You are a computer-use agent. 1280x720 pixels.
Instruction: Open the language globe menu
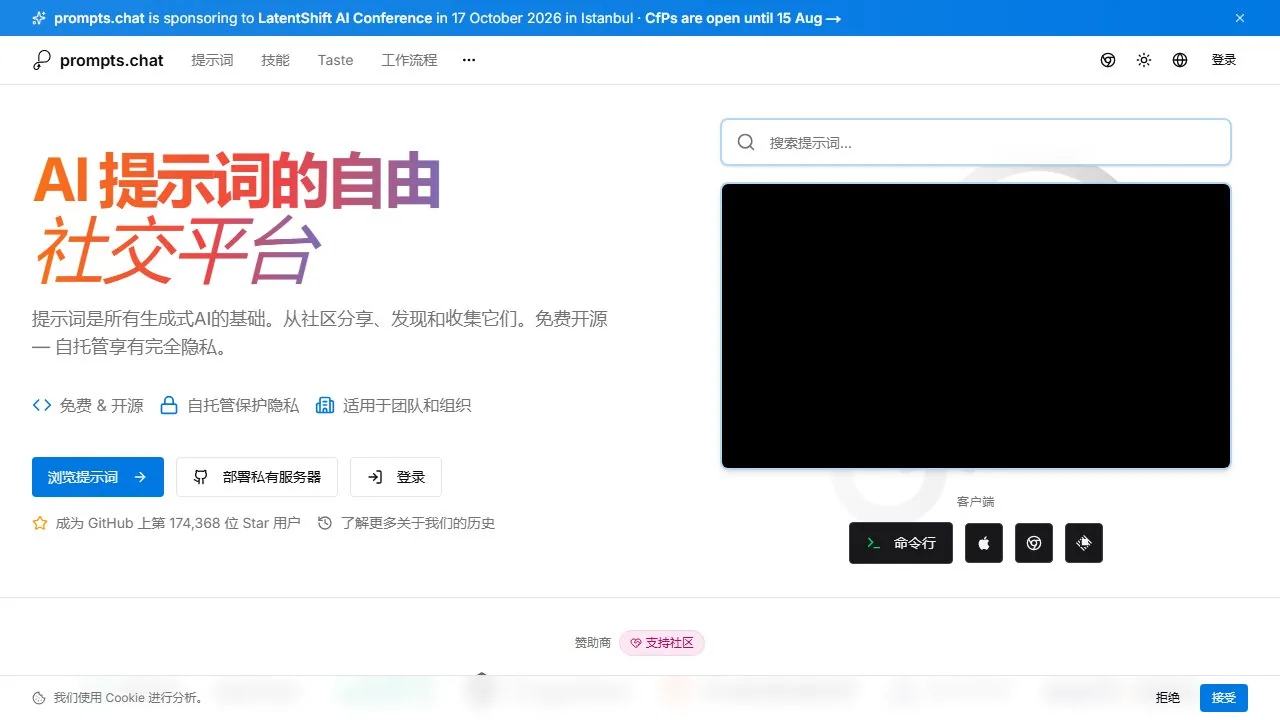click(1180, 60)
